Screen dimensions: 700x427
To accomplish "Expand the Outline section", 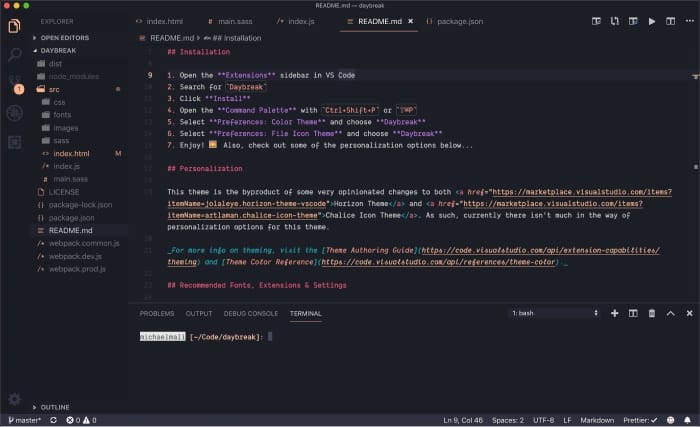I will 51,407.
